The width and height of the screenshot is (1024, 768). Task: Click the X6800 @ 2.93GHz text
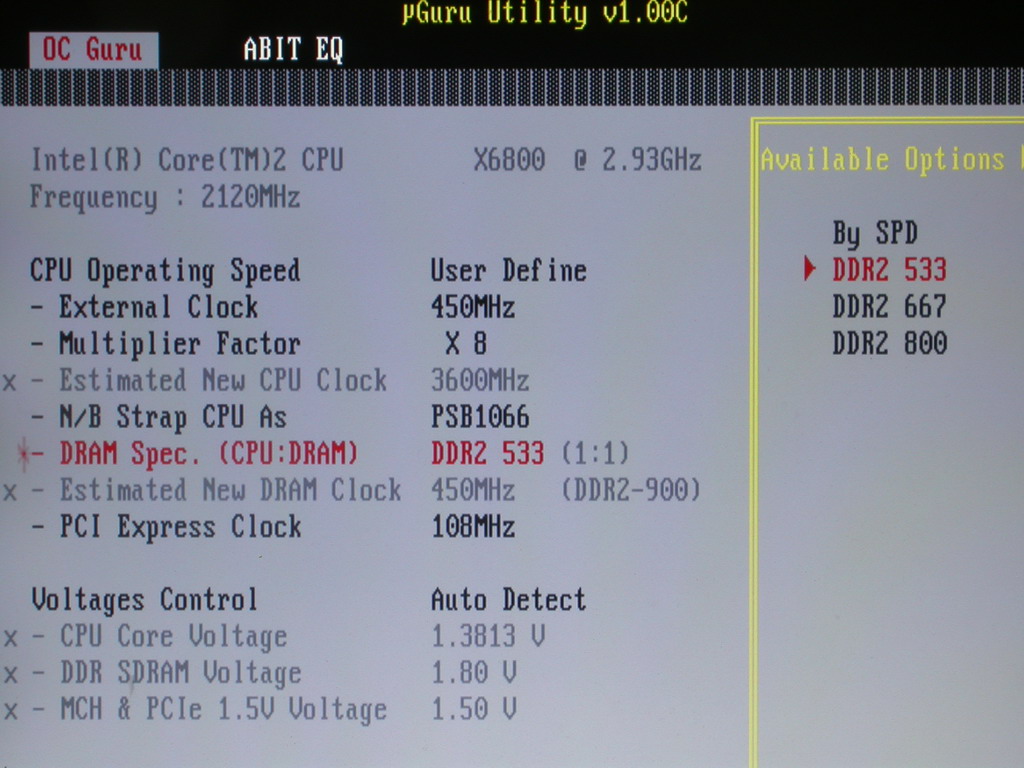[x=587, y=160]
